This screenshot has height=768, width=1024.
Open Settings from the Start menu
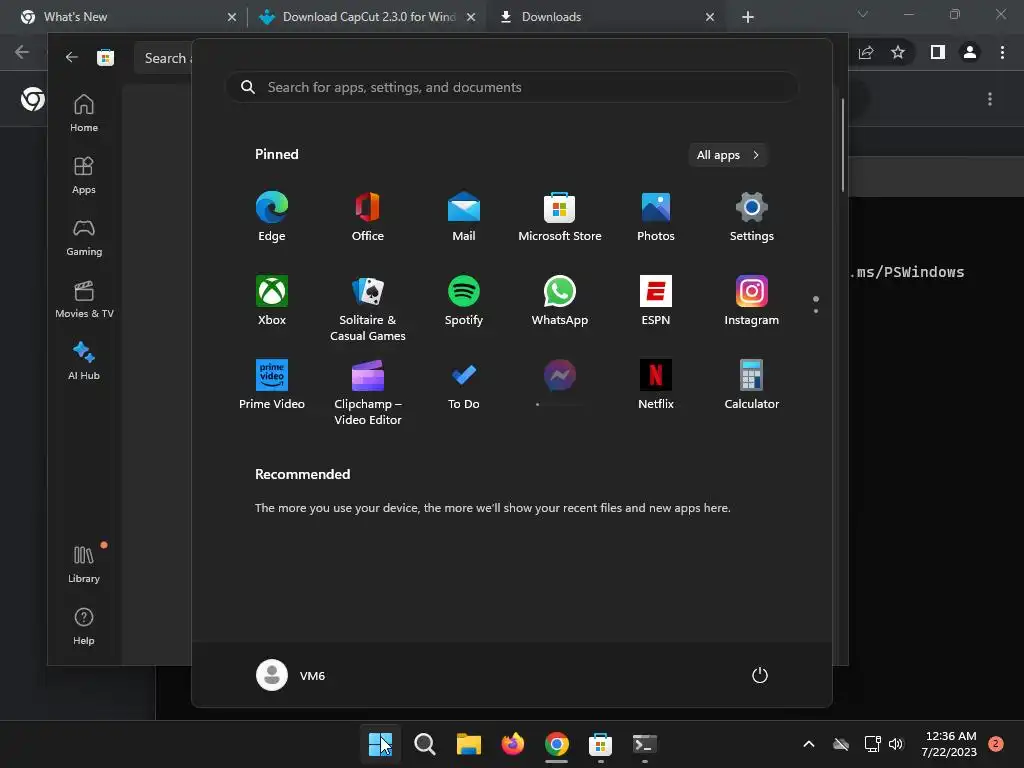pos(752,217)
